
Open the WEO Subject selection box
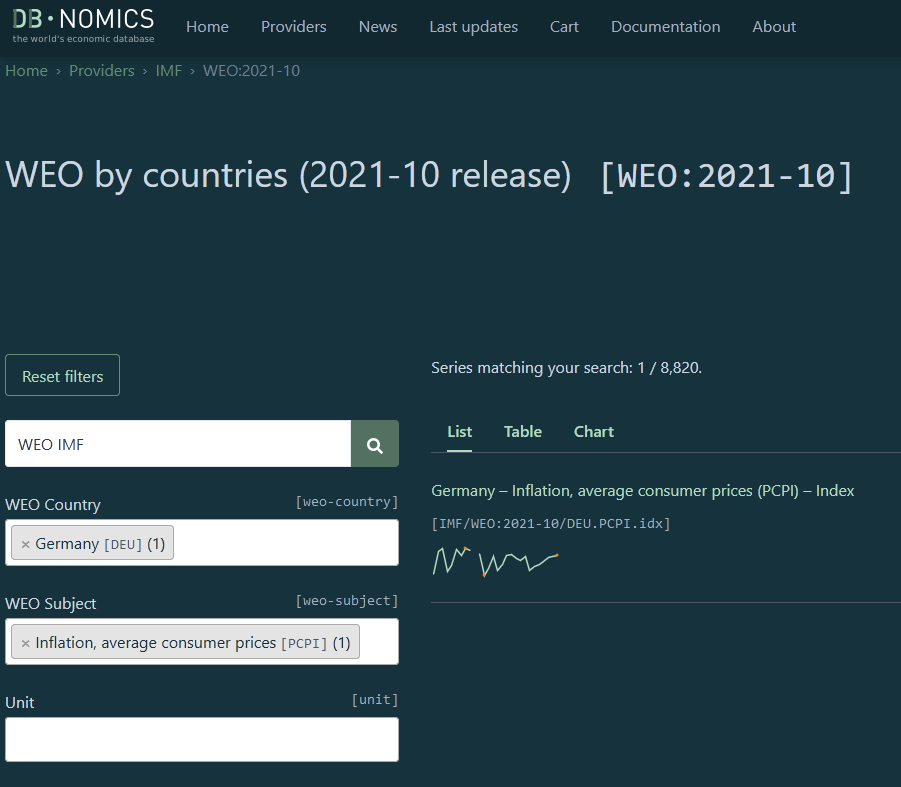pos(202,642)
